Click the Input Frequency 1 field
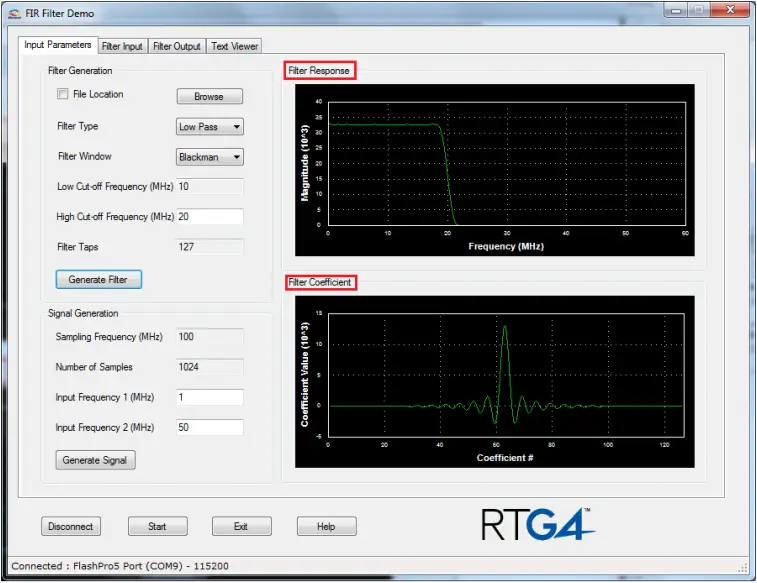The height and width of the screenshot is (583, 757). point(210,397)
